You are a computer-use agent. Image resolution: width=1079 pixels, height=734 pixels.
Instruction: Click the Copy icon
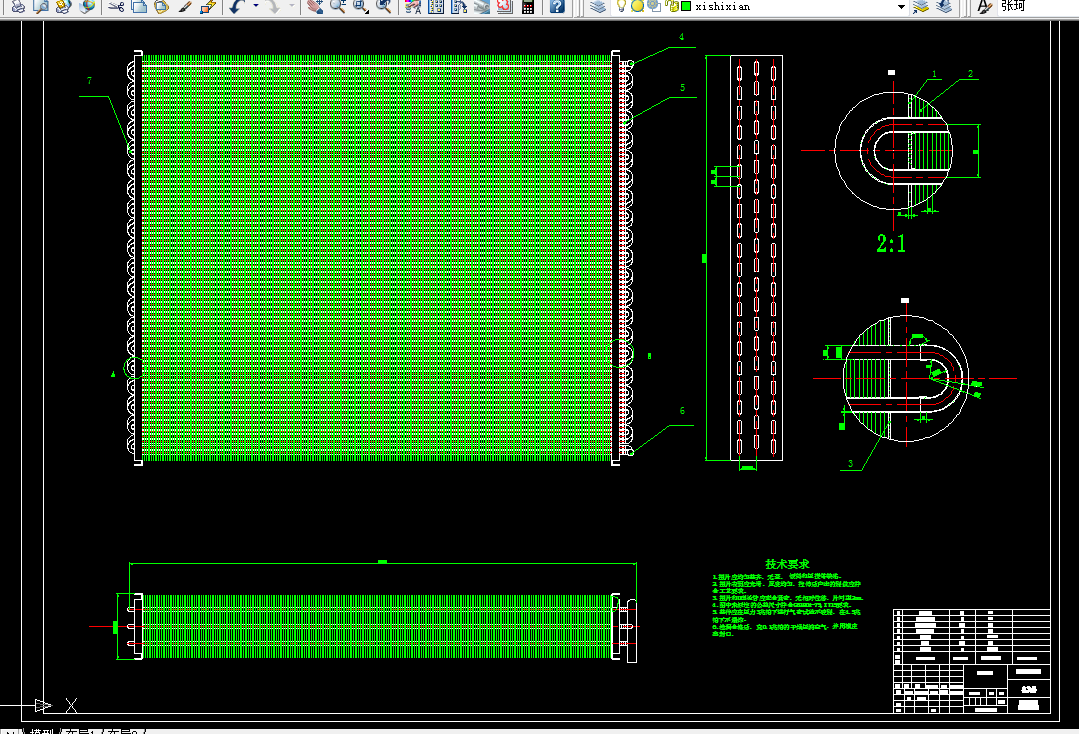tap(139, 6)
